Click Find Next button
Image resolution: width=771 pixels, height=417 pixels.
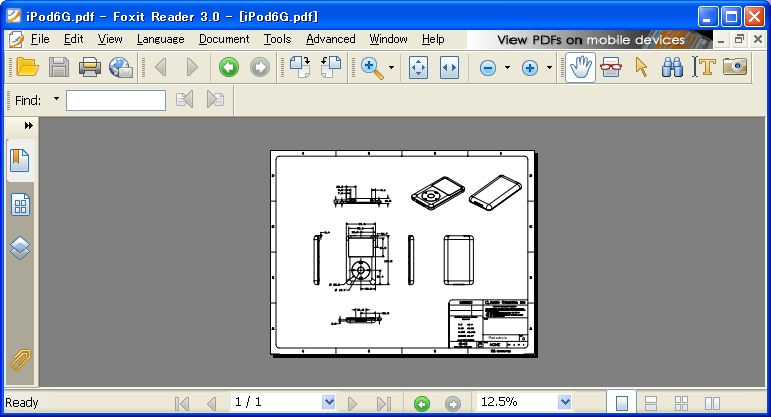[215, 100]
